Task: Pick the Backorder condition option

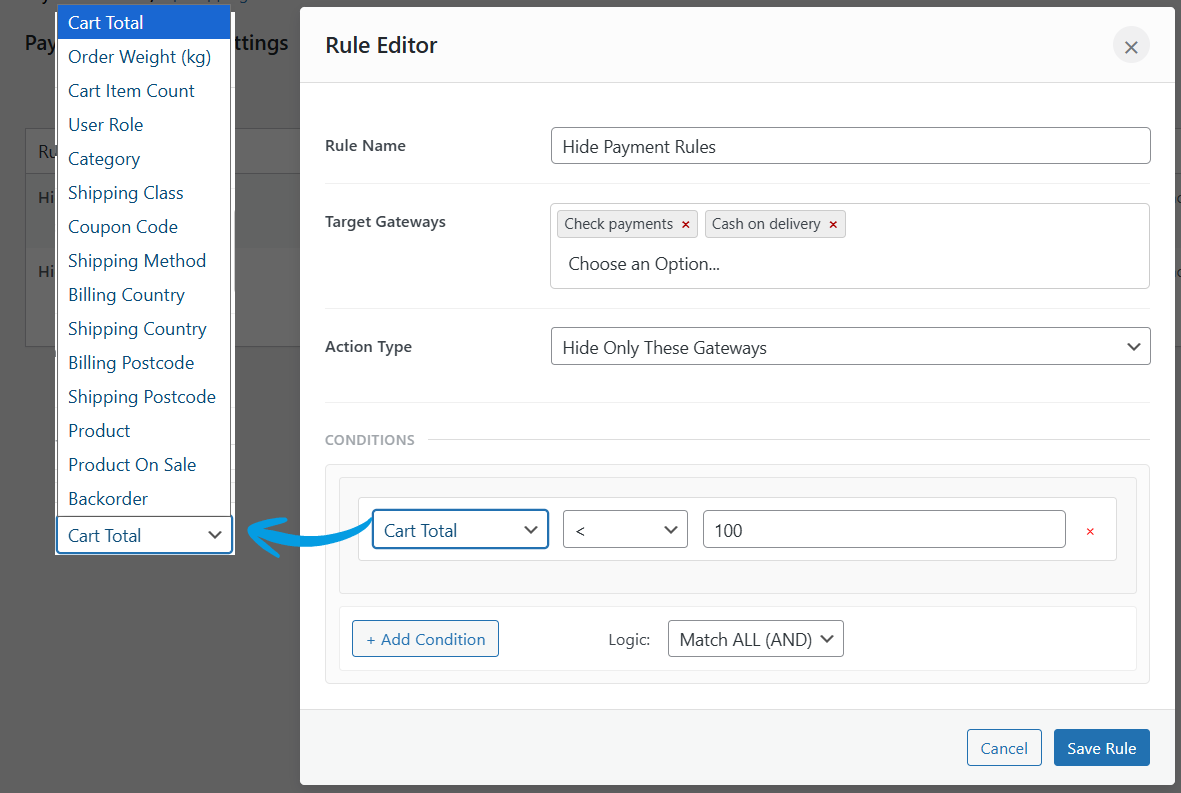Action: pos(108,499)
